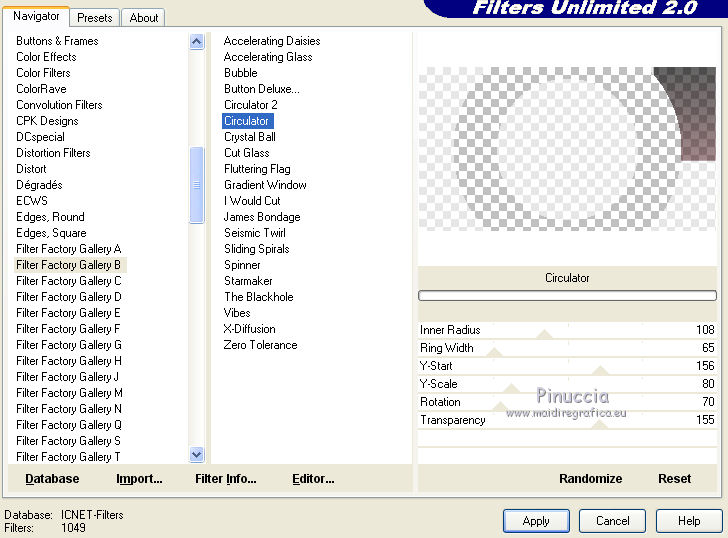728x538 pixels.
Task: Select Convolution Filters category
Action: click(x=59, y=105)
